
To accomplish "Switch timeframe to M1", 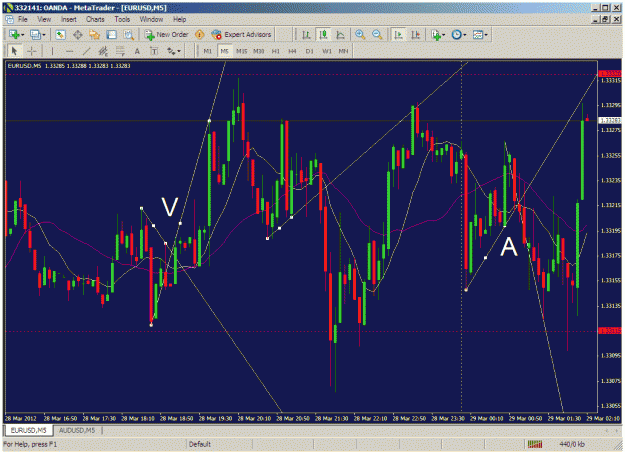I will click(x=208, y=51).
